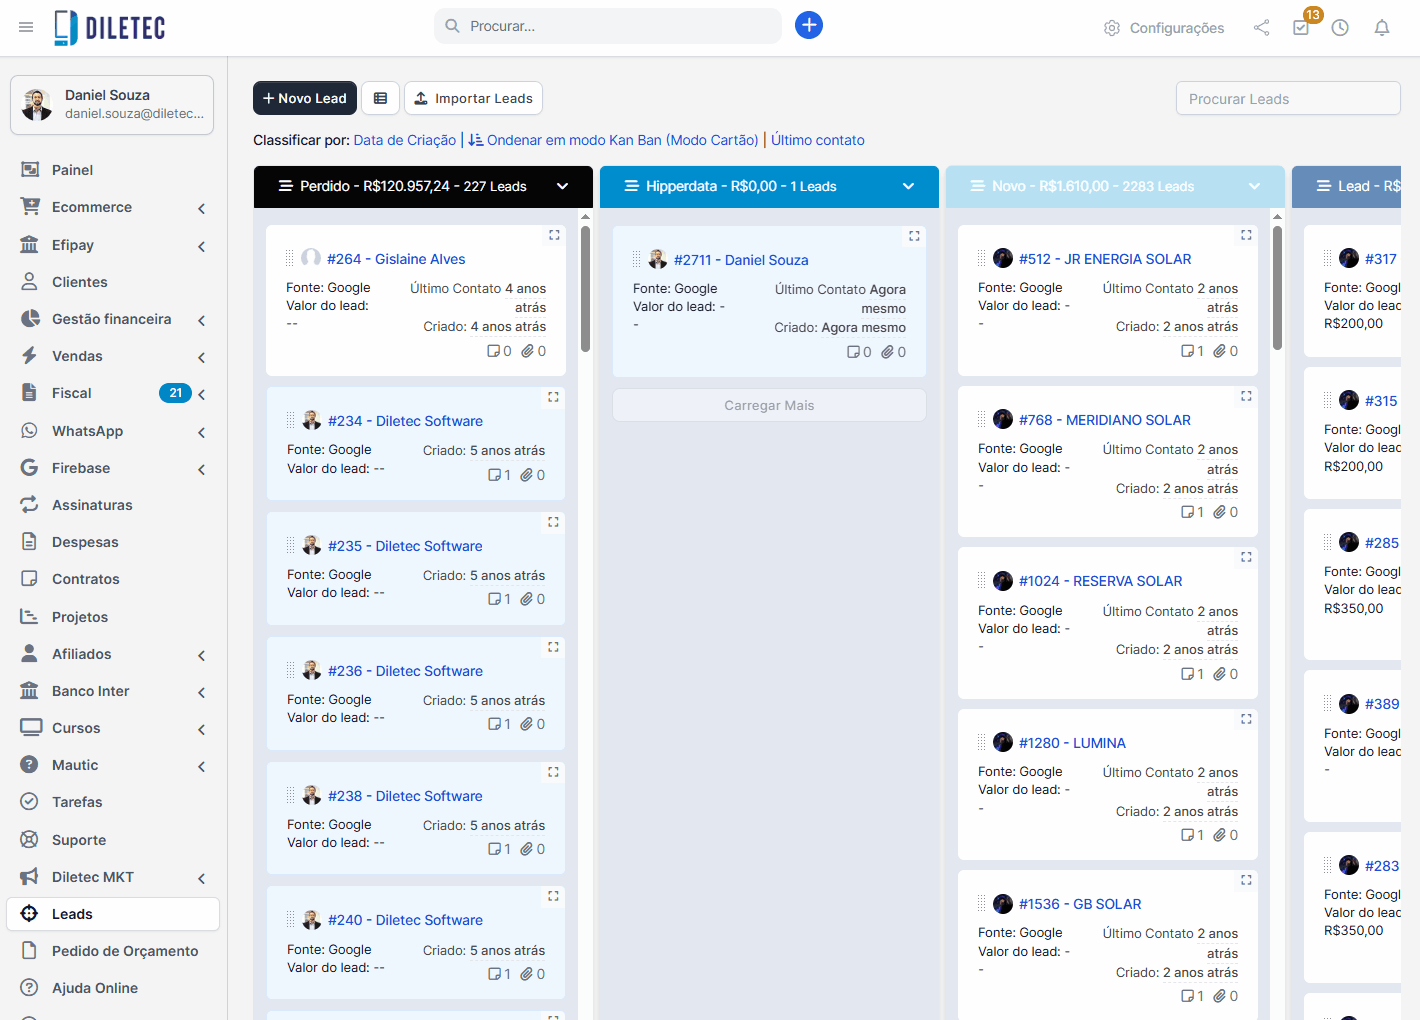The image size is (1420, 1020).
Task: Select Clientes in the sidebar menu
Action: (x=80, y=281)
